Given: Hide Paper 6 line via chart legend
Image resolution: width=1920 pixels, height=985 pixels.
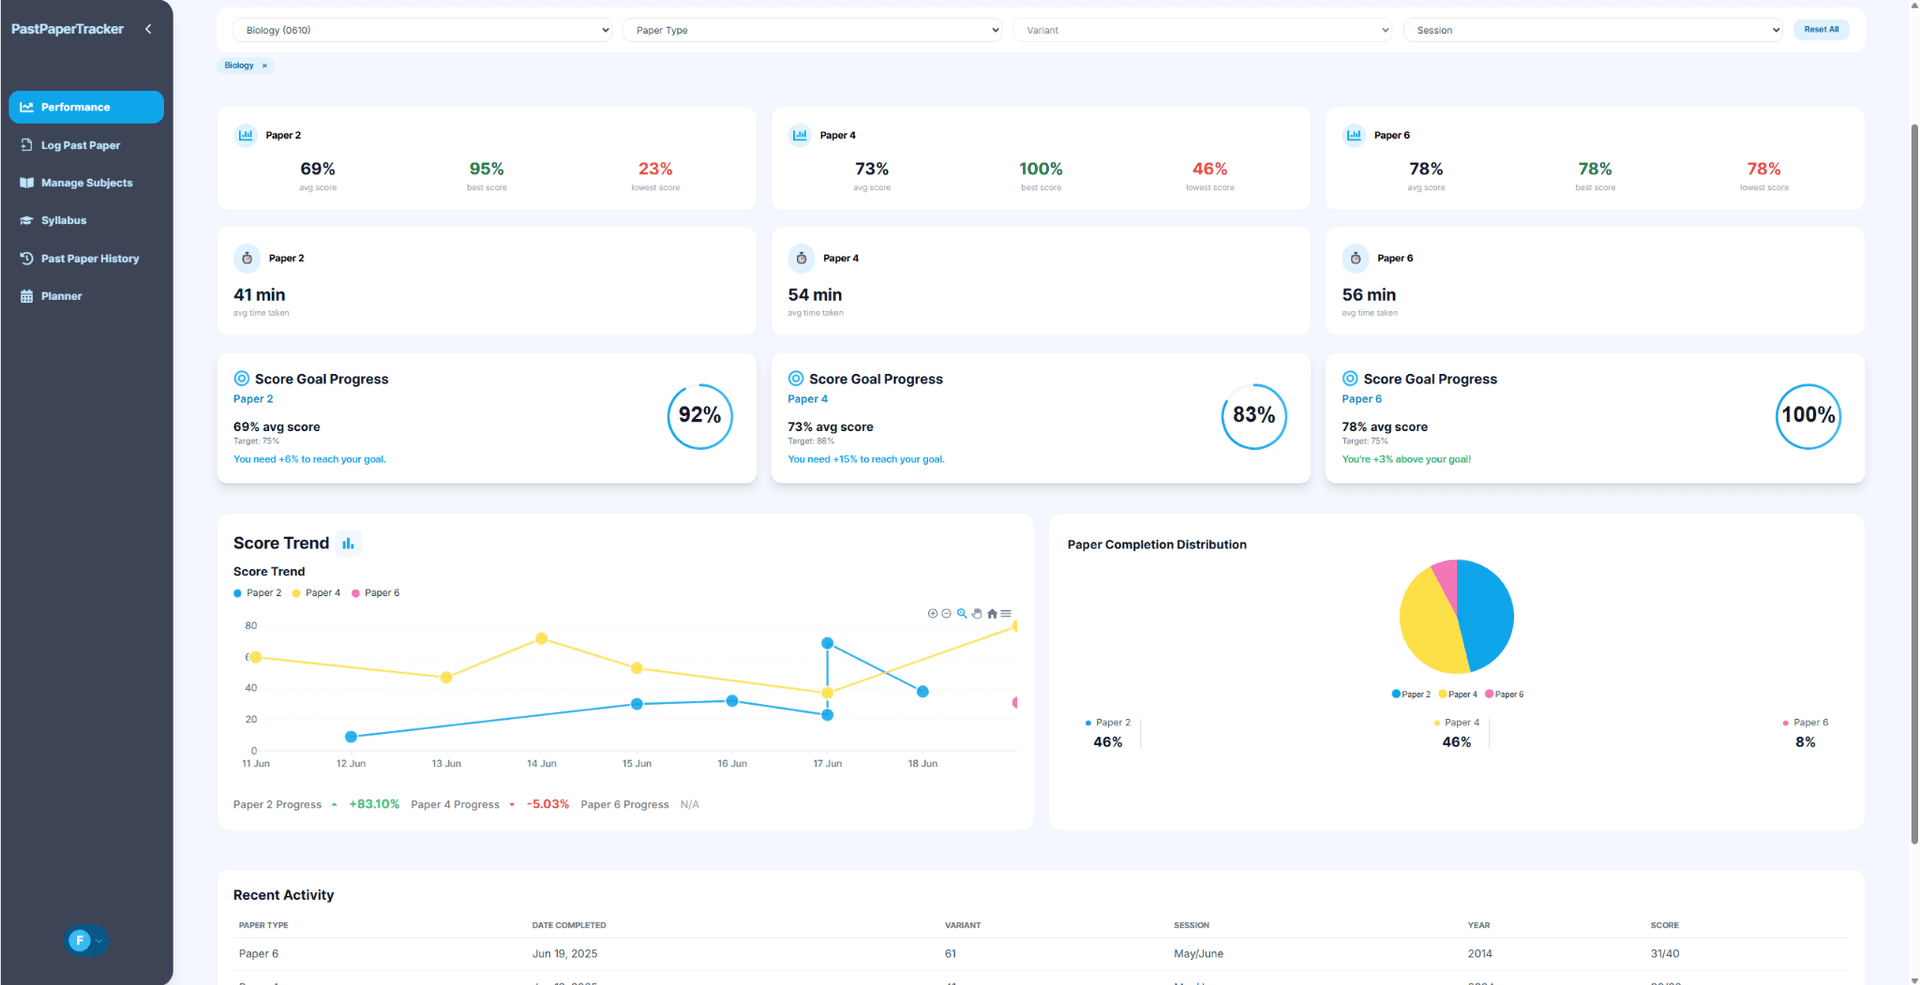Looking at the screenshot, I should tap(376, 592).
